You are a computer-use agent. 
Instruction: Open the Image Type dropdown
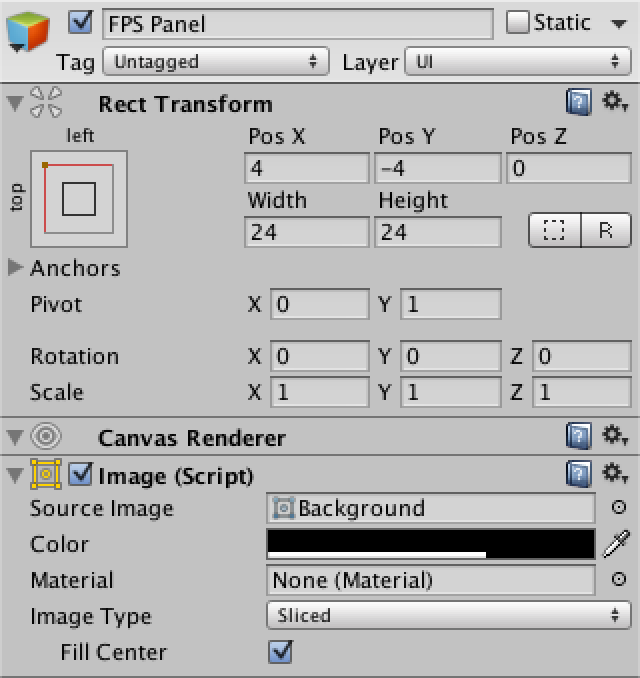coord(448,616)
